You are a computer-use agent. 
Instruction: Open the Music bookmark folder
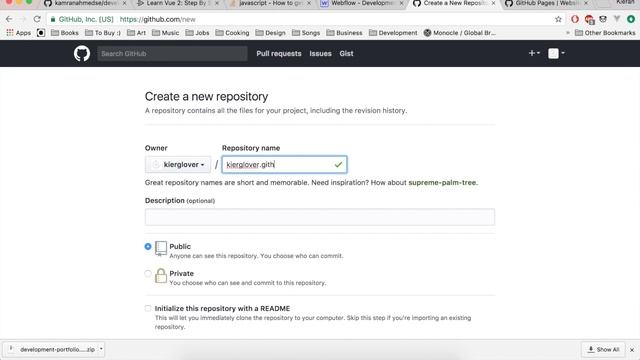[x=165, y=33]
